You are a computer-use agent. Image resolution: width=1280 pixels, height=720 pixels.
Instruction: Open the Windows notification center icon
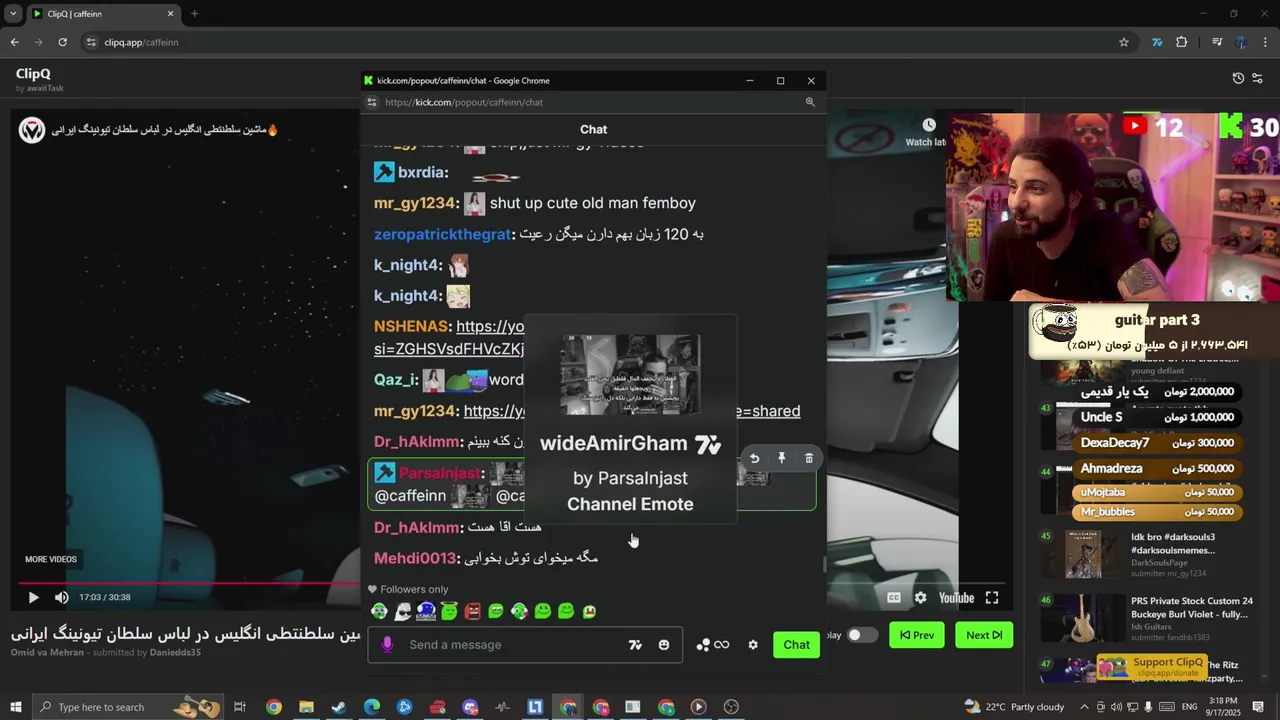point(1260,707)
